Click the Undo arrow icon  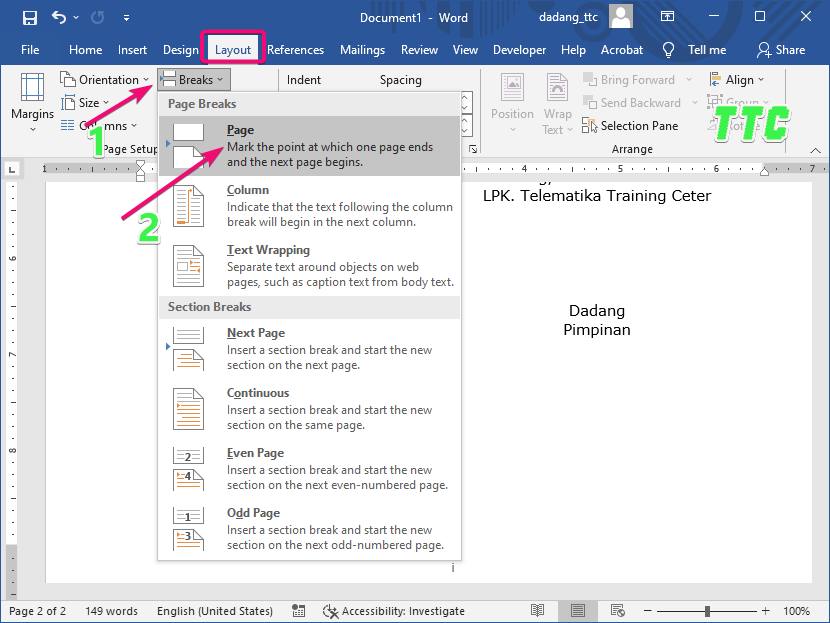[x=59, y=17]
